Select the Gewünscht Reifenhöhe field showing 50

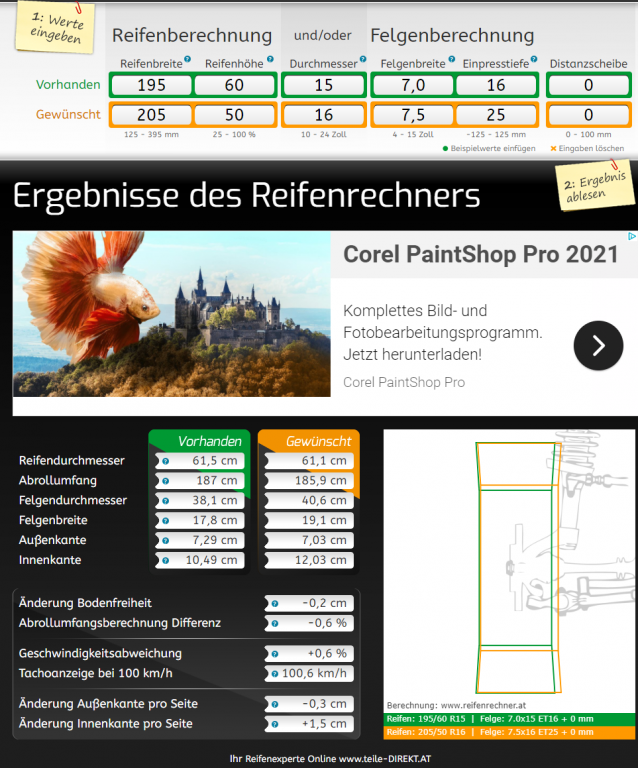[235, 115]
